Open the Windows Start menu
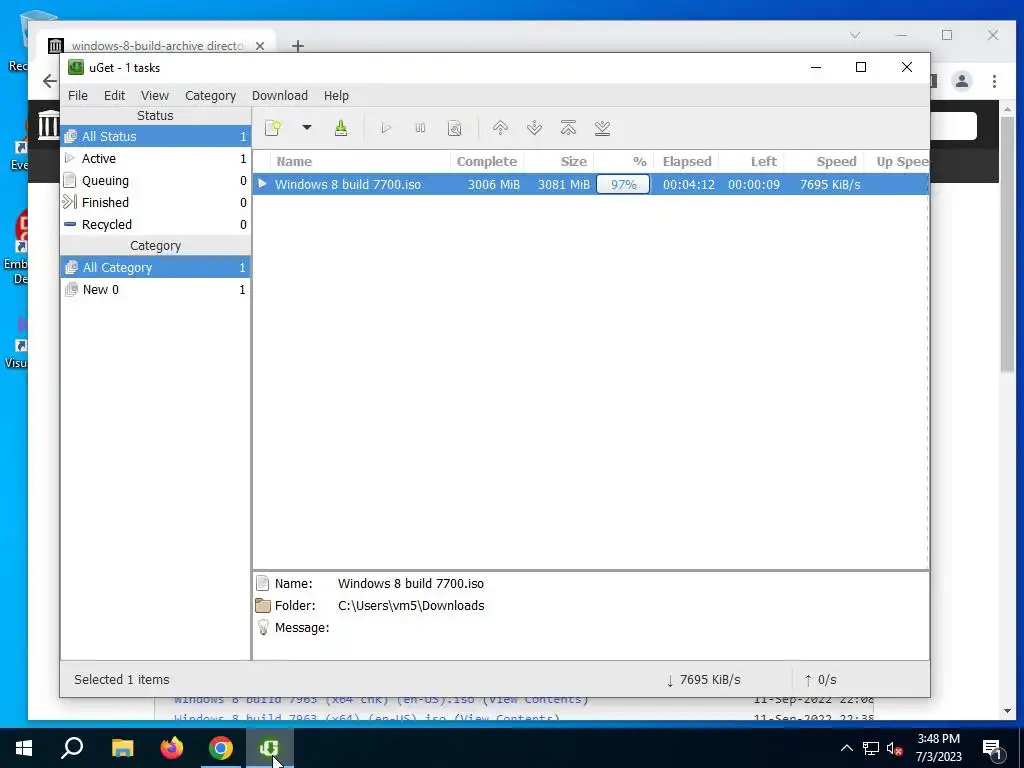 pyautogui.click(x=24, y=748)
